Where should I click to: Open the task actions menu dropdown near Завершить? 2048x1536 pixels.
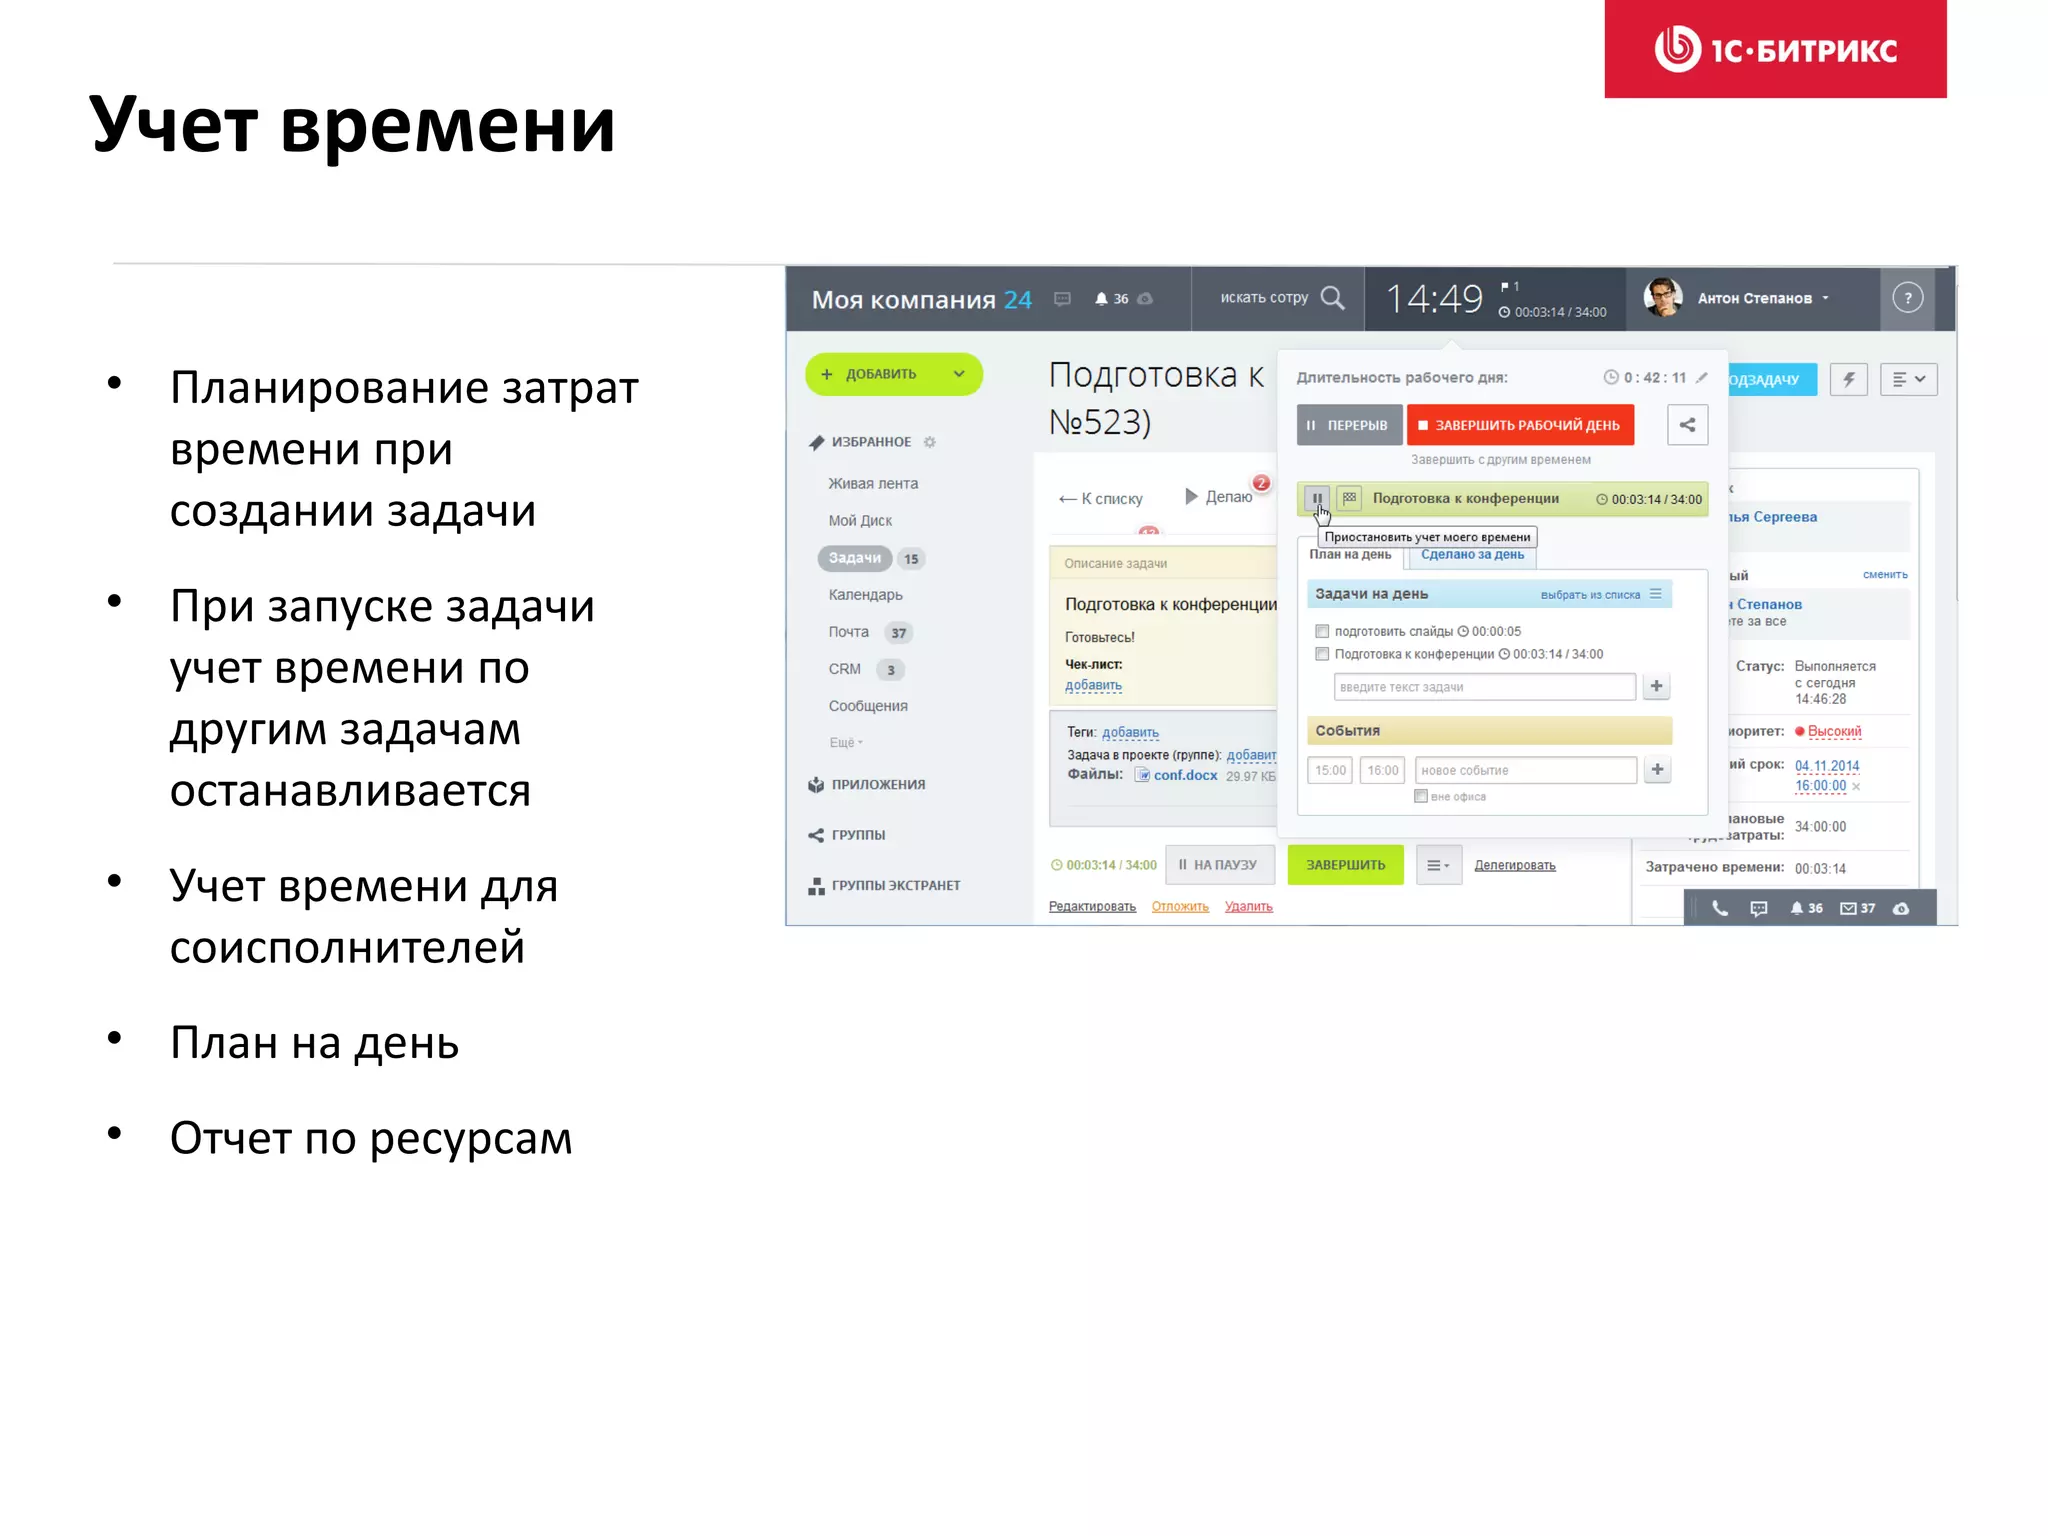(x=1438, y=865)
